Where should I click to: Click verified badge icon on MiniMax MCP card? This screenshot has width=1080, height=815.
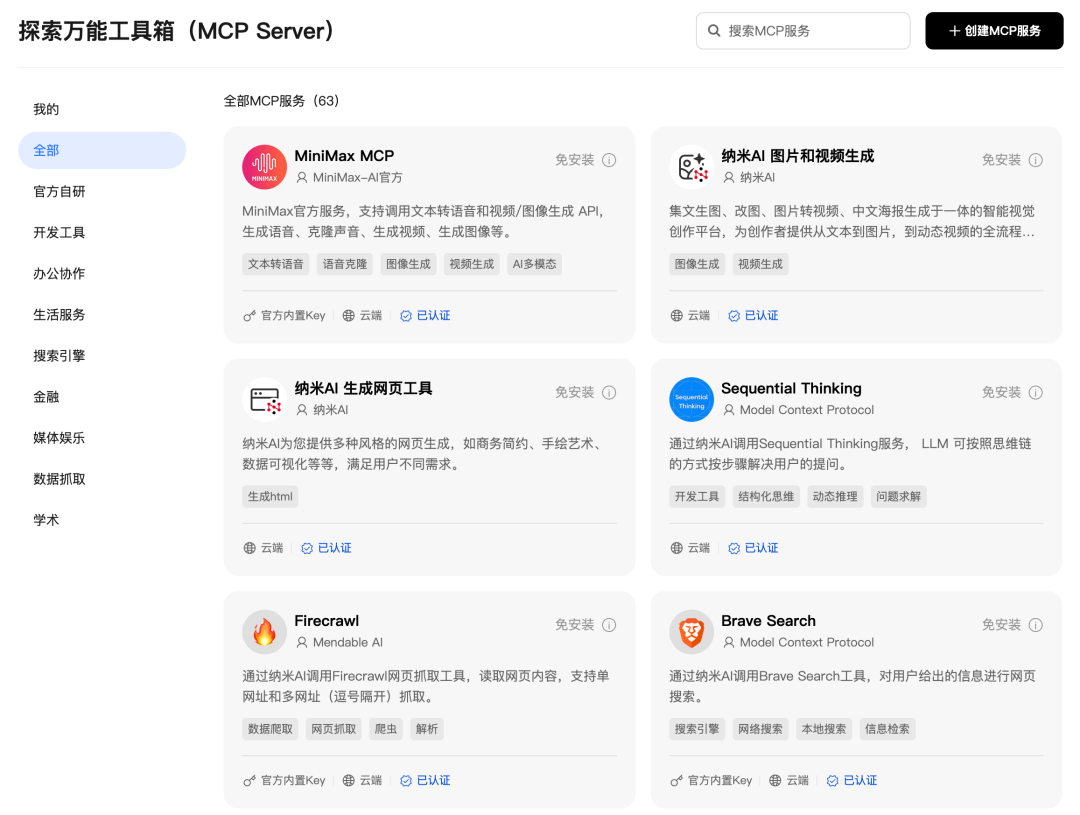pyautogui.click(x=406, y=316)
